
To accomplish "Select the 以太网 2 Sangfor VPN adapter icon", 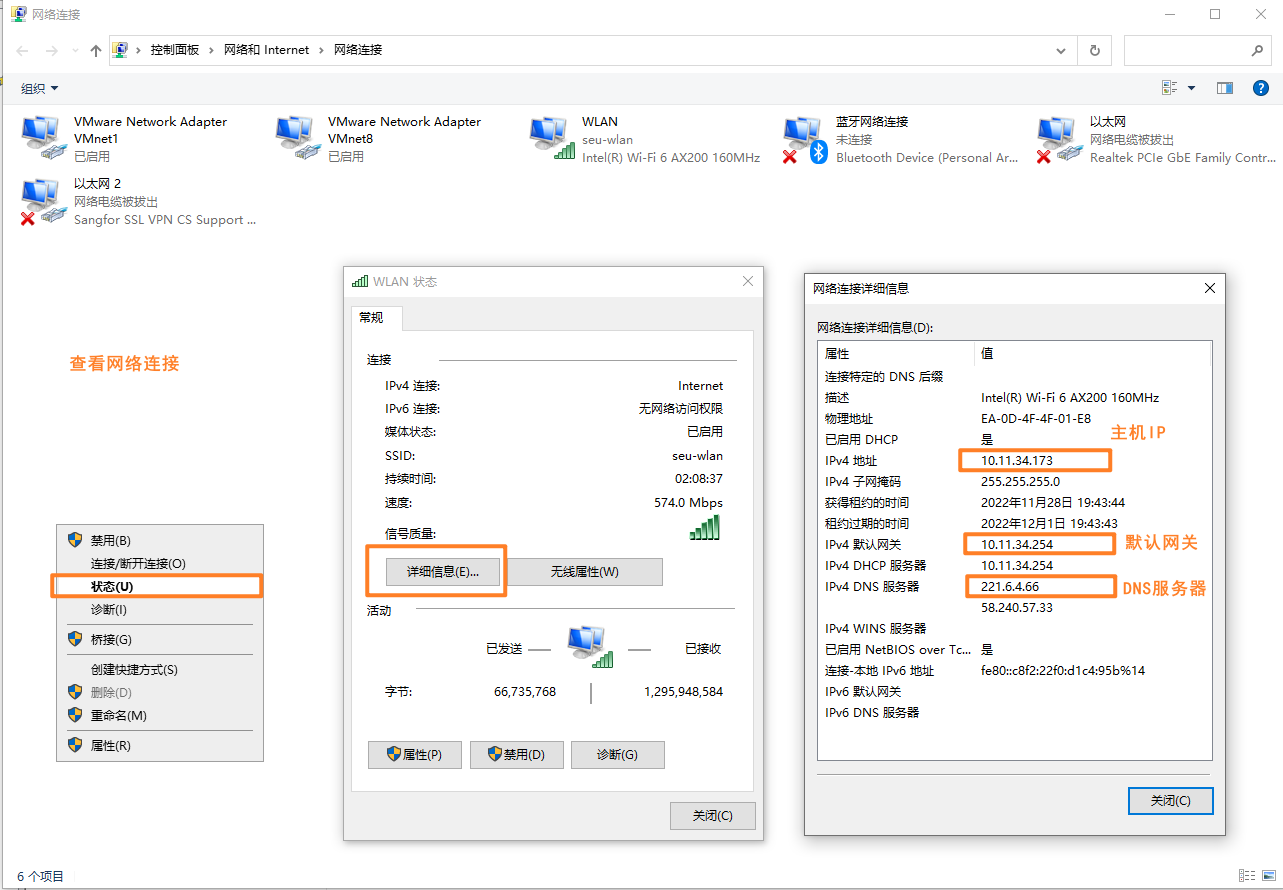I will [42, 201].
